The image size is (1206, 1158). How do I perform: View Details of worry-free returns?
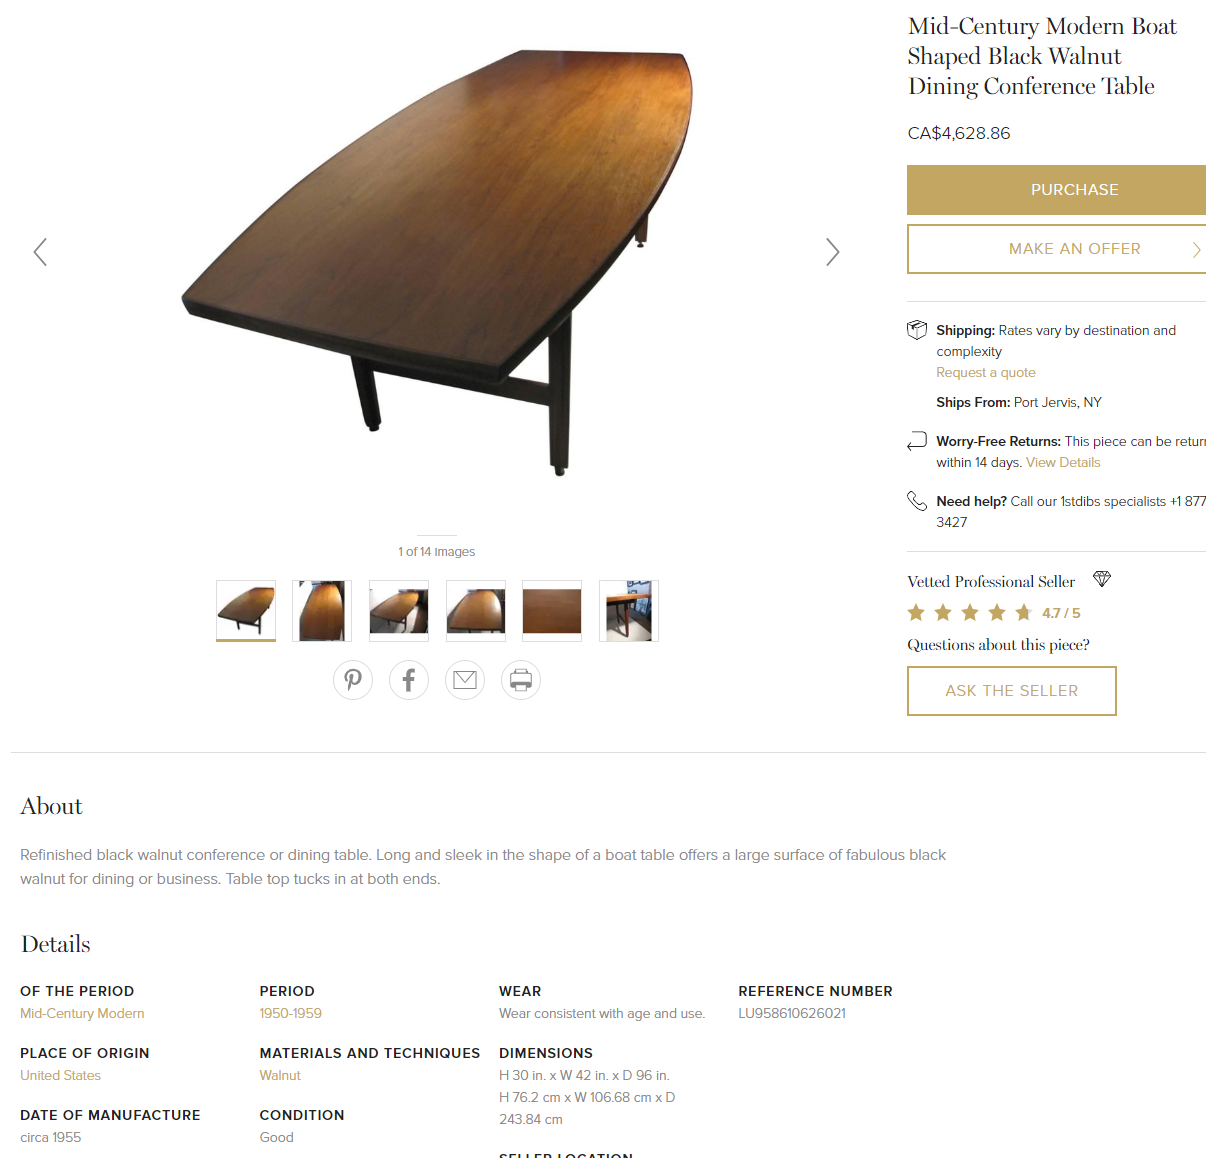pos(1063,462)
